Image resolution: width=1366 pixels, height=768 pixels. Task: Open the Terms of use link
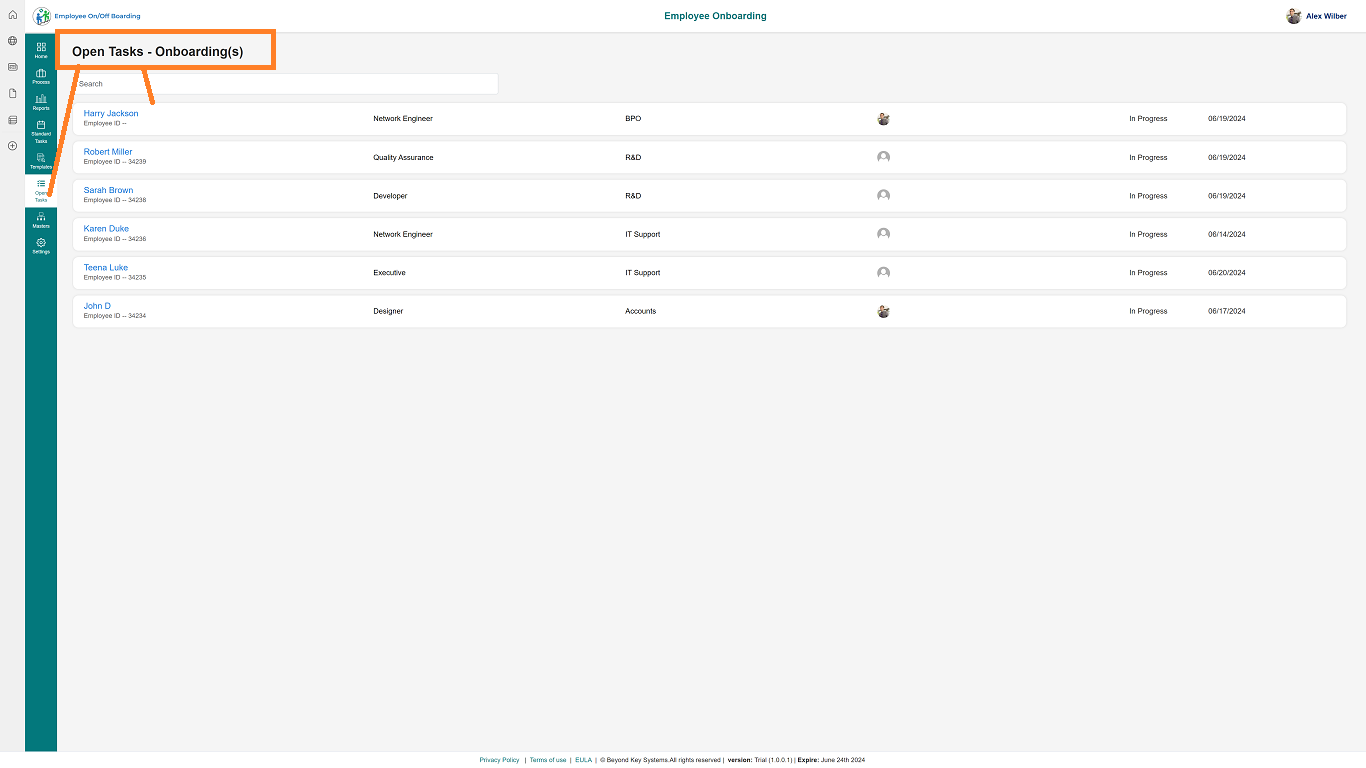point(548,760)
